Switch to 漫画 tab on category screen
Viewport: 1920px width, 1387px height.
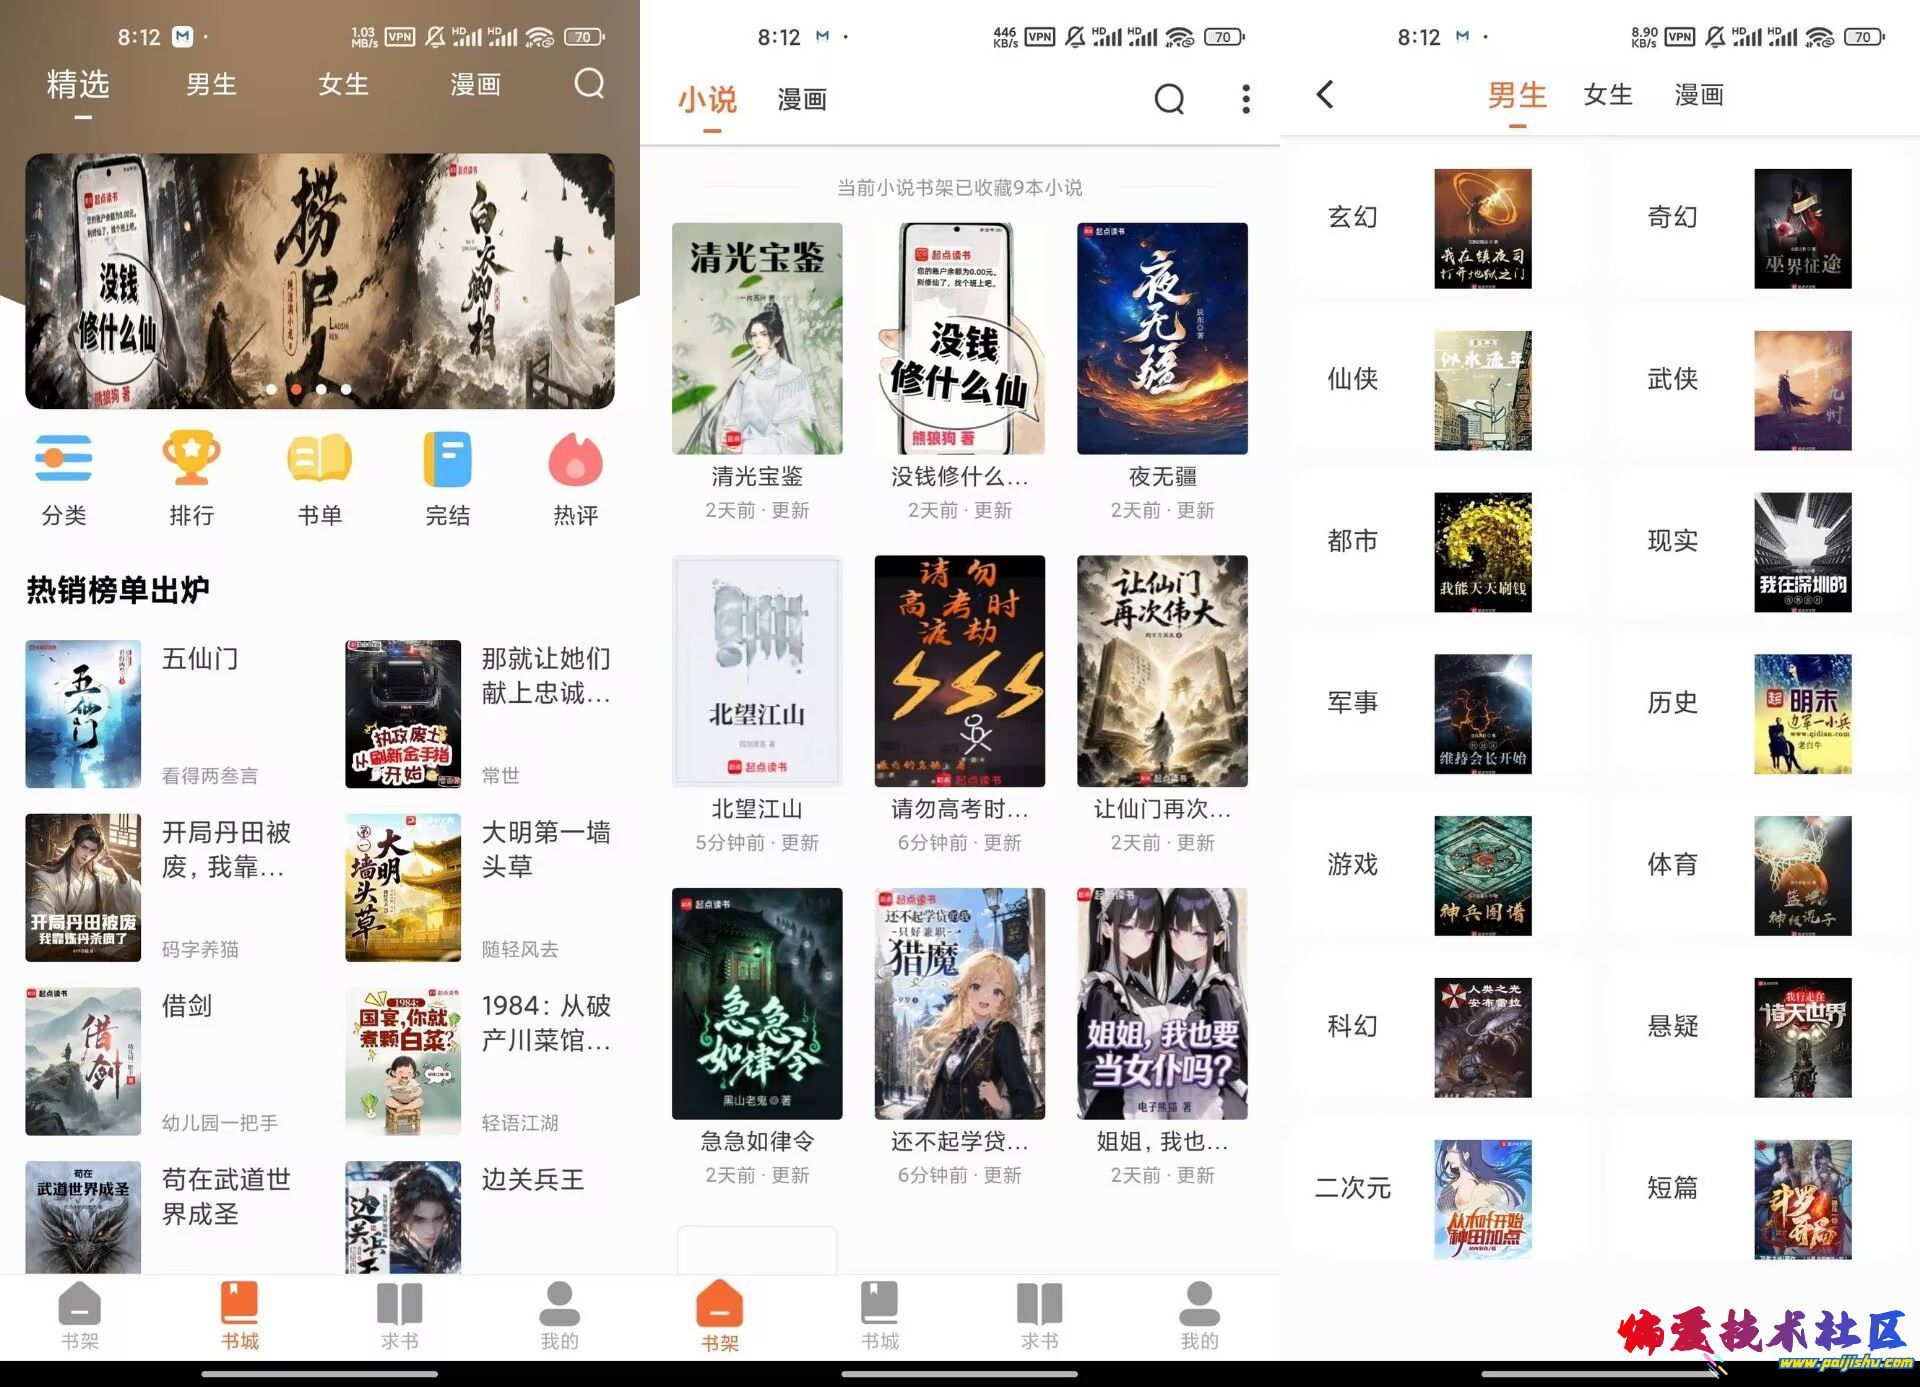click(1700, 95)
